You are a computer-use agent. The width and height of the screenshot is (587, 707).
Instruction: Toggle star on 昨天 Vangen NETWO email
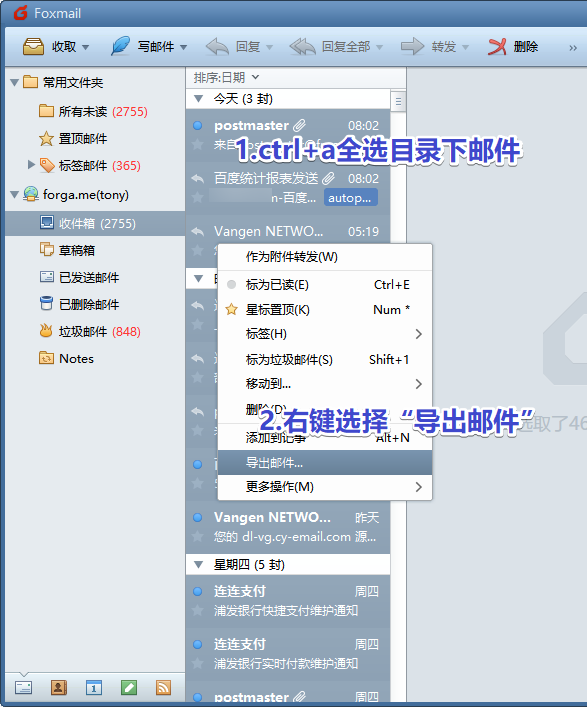point(197,537)
